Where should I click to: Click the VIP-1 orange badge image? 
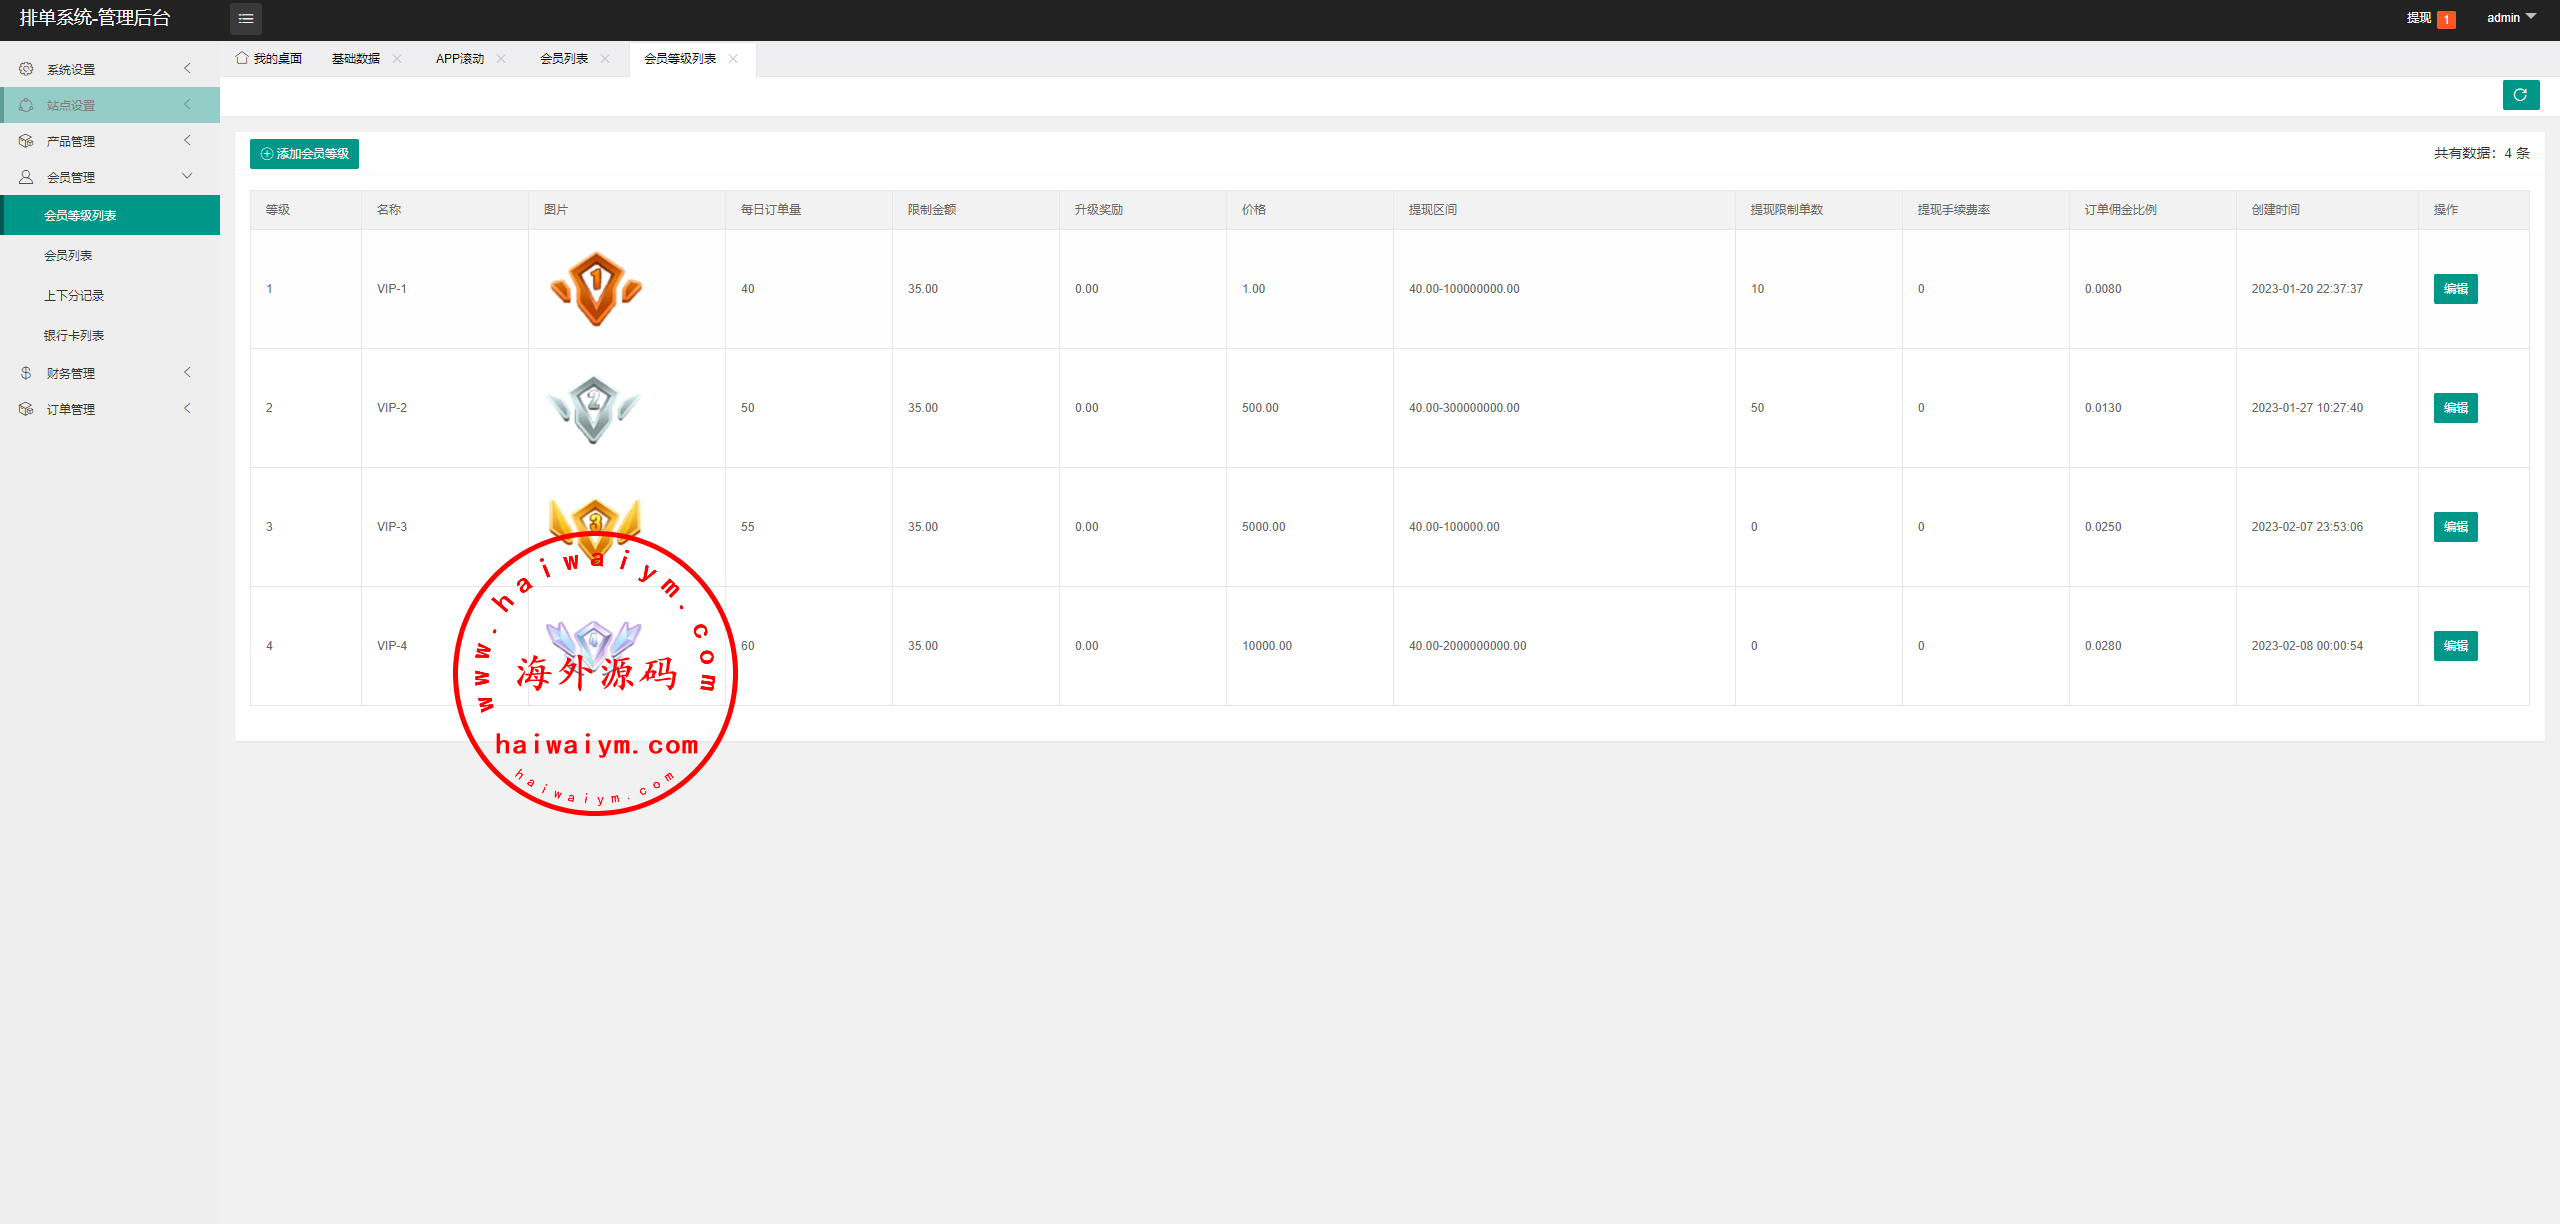(596, 289)
